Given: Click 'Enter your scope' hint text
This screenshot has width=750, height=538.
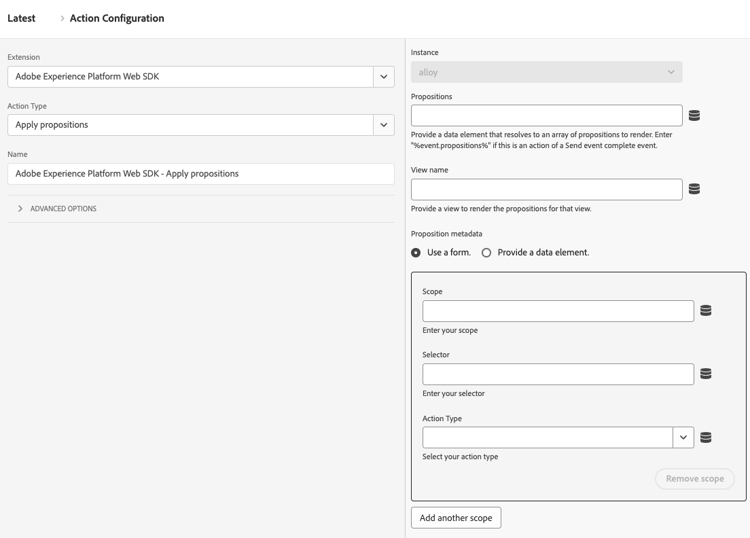Looking at the screenshot, I should point(450,330).
